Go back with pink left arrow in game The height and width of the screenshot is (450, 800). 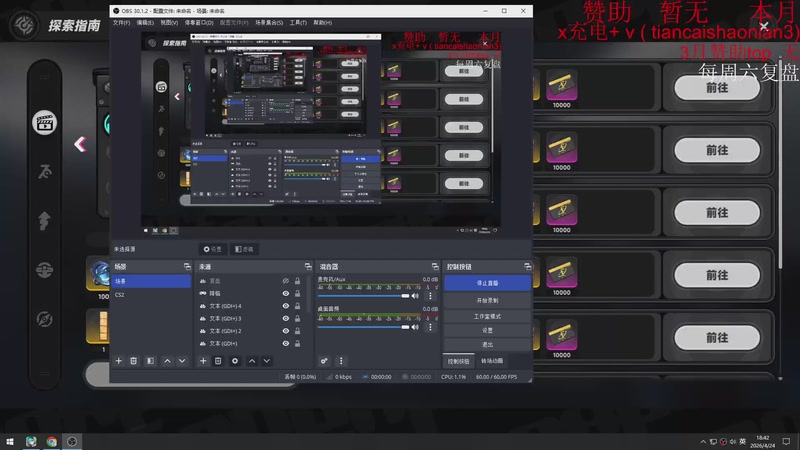(x=80, y=144)
